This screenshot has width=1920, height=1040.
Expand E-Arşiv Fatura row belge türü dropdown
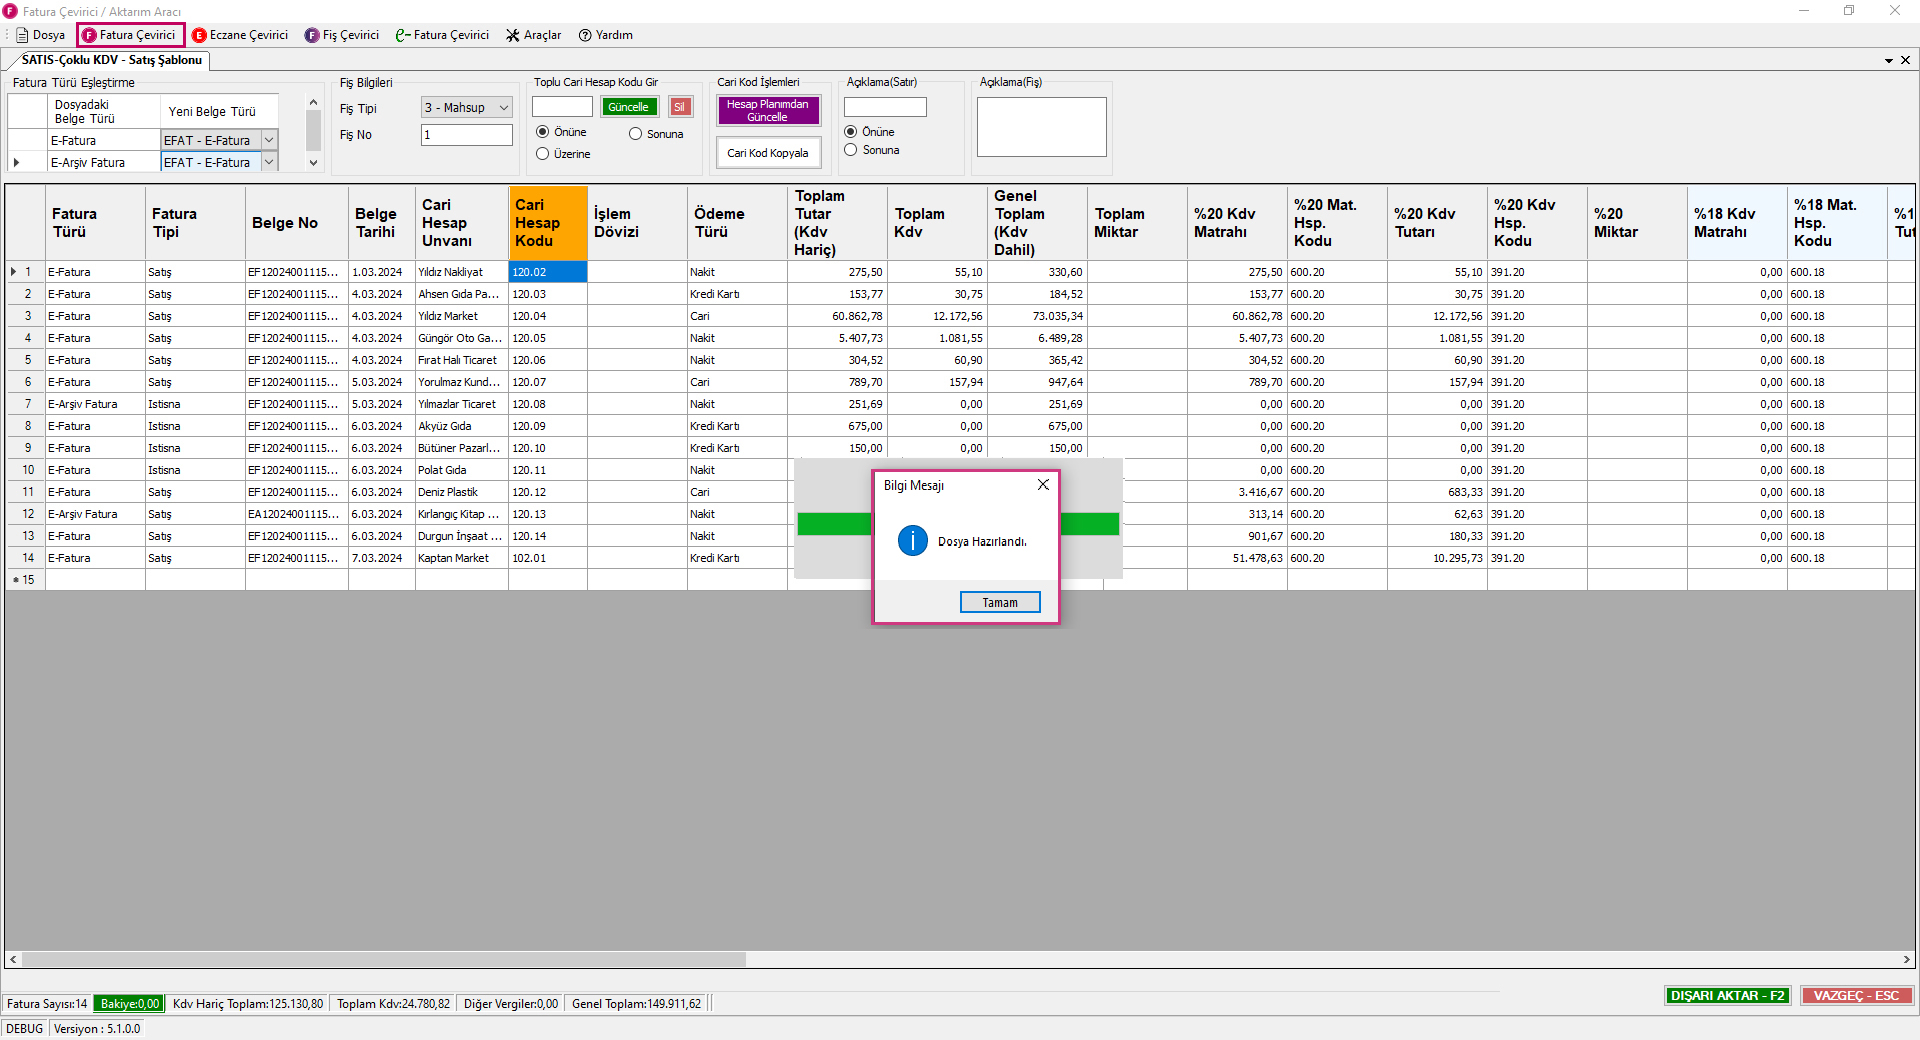tap(269, 162)
